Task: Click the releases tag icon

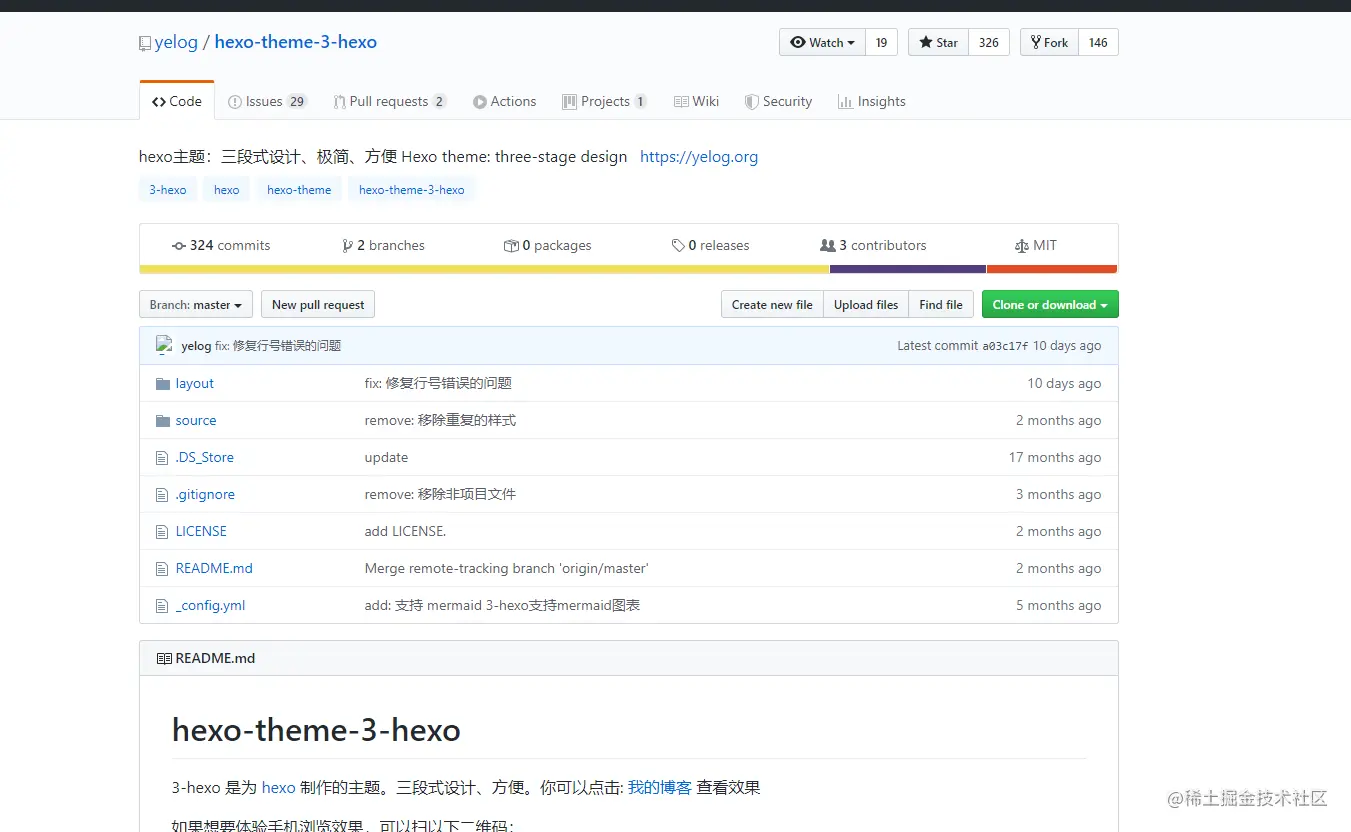Action: click(678, 246)
